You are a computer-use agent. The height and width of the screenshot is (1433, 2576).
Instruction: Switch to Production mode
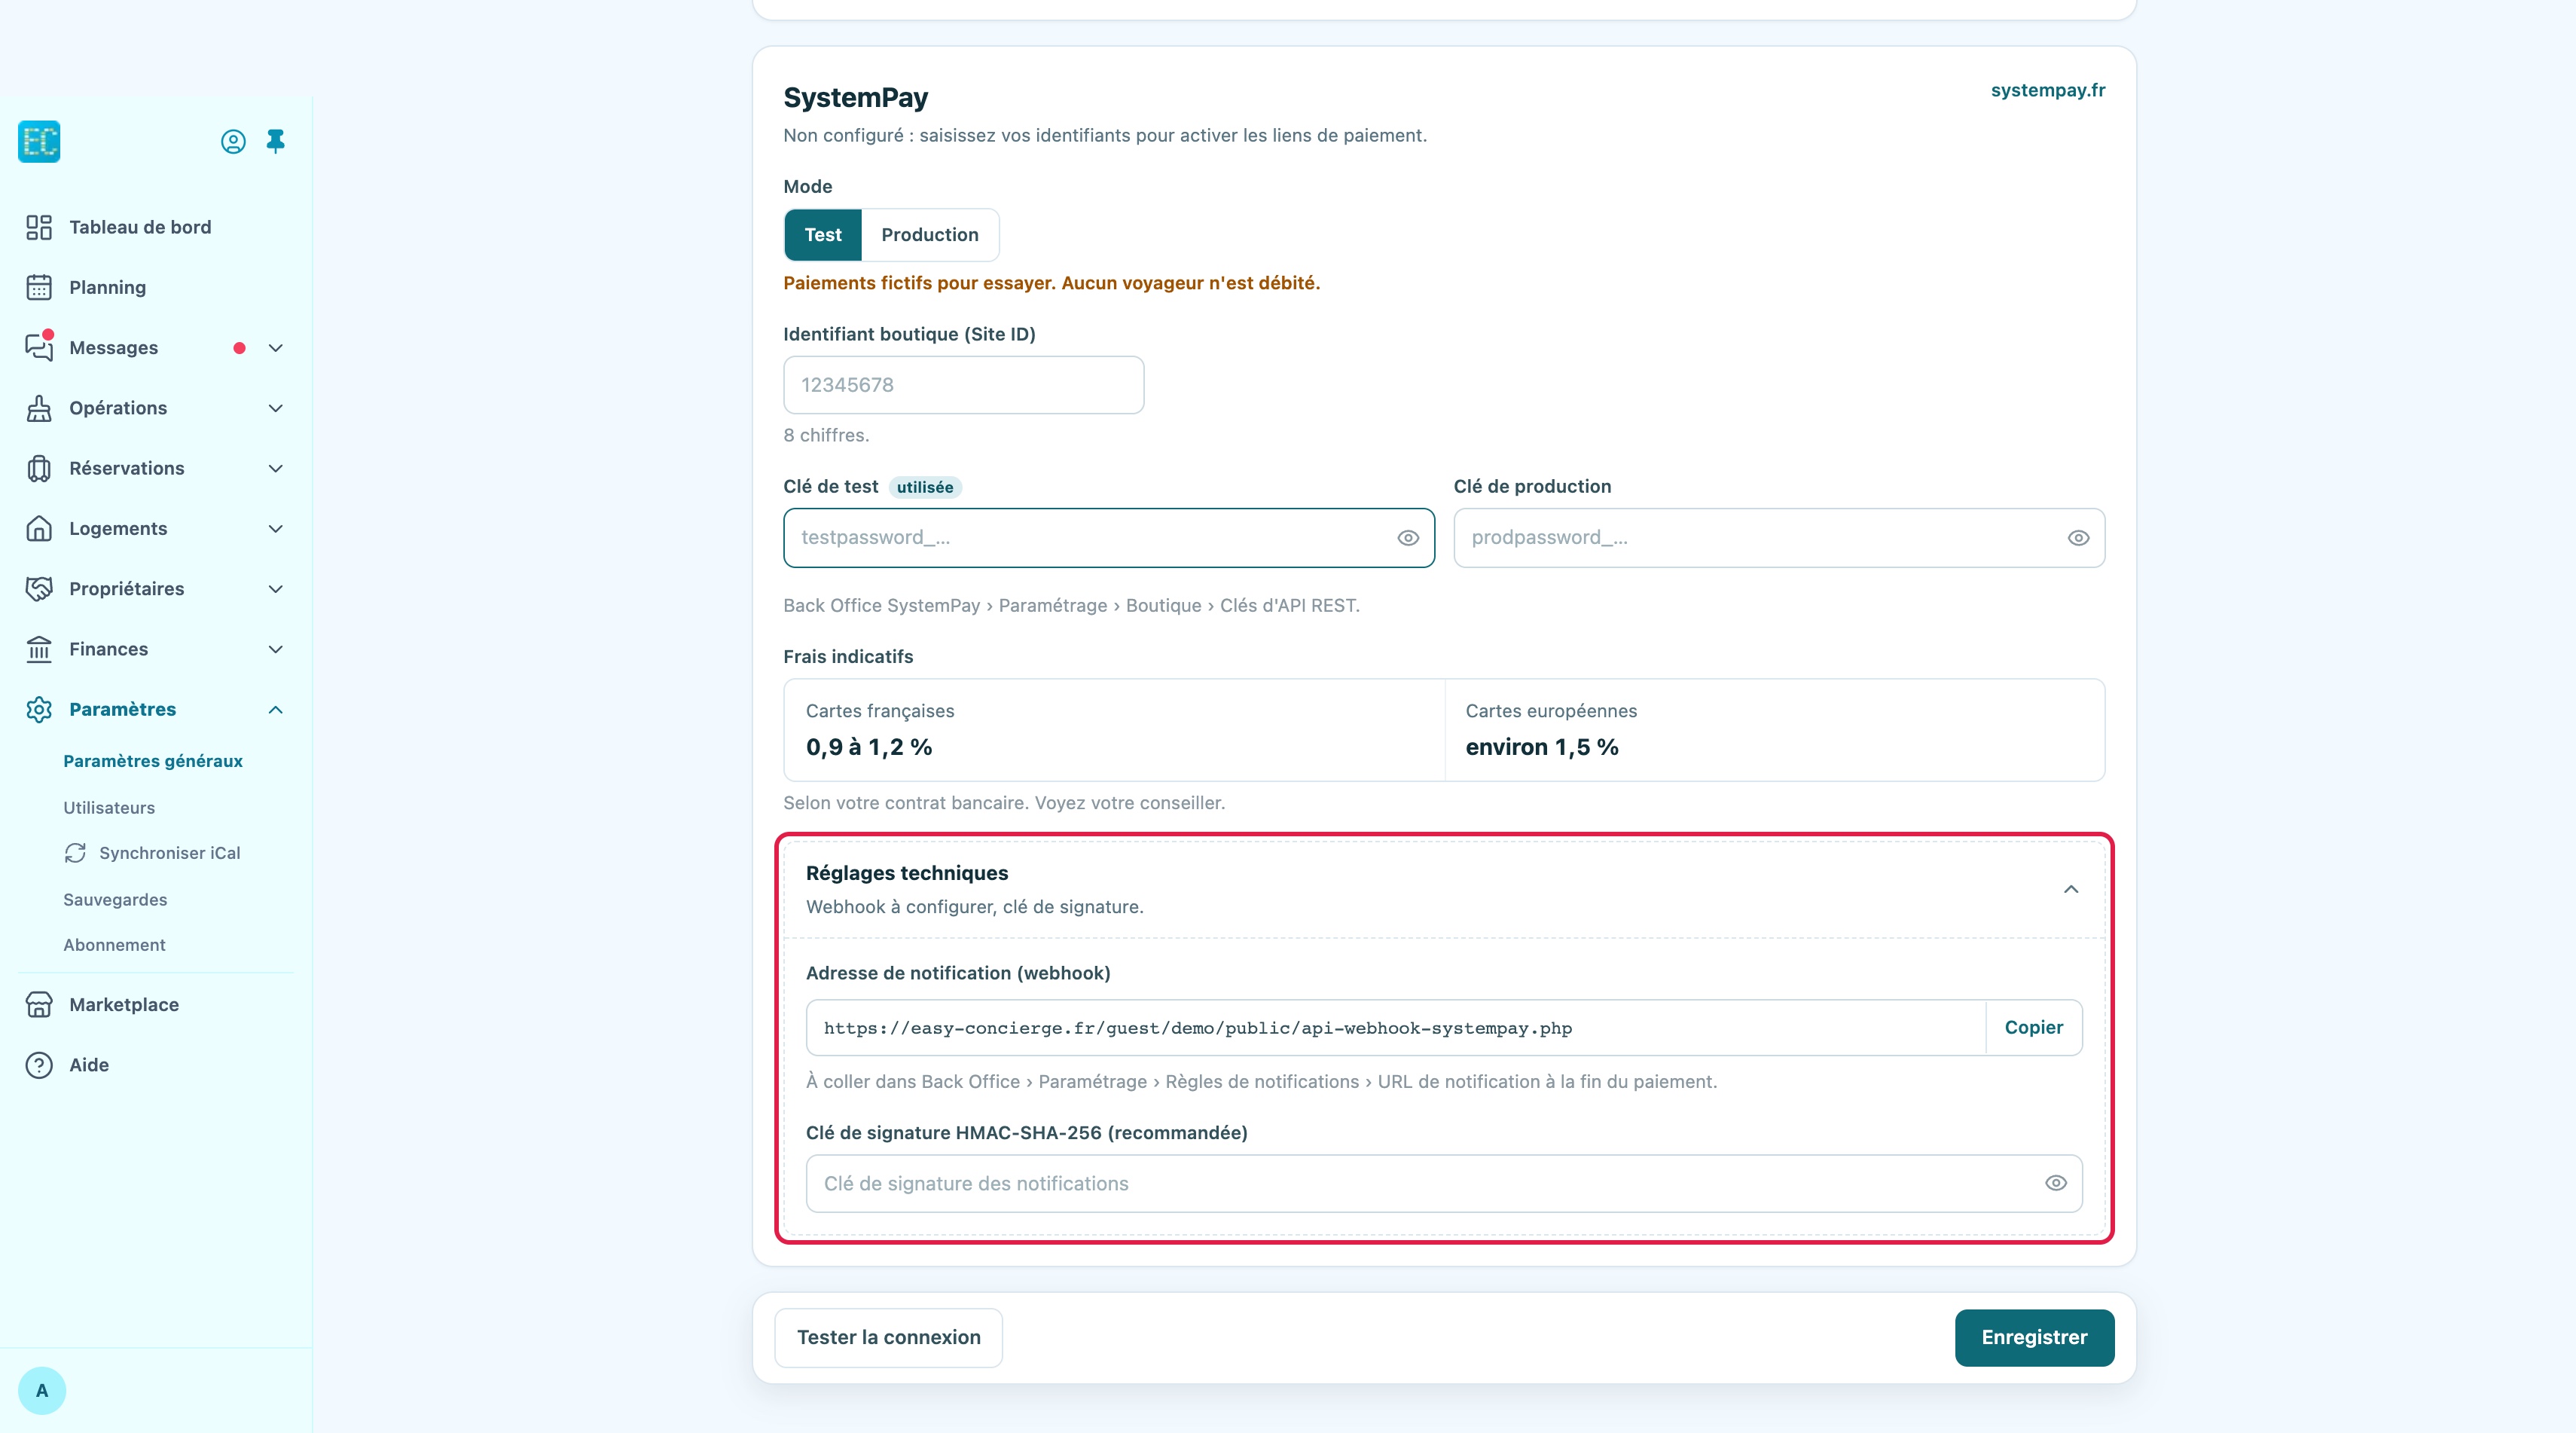click(x=930, y=235)
